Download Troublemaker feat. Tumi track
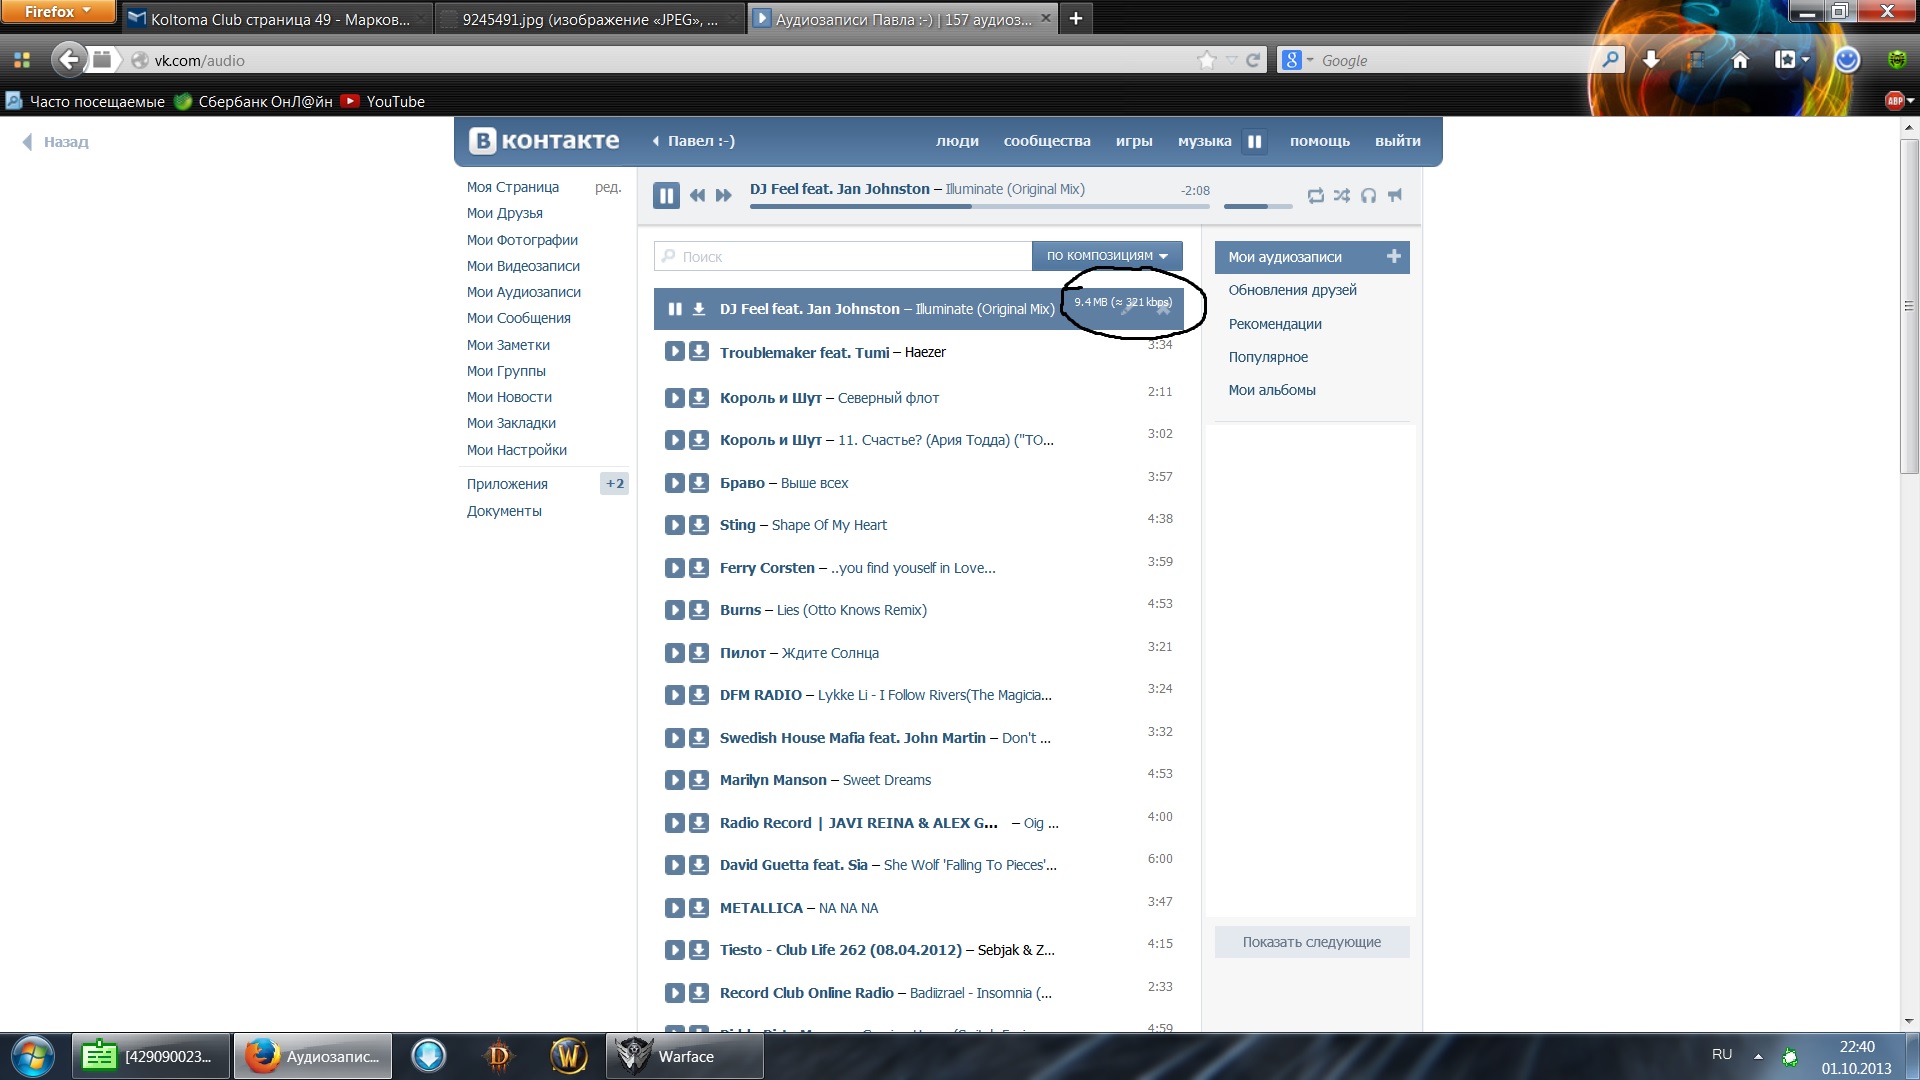Image resolution: width=1920 pixels, height=1080 pixels. click(699, 352)
